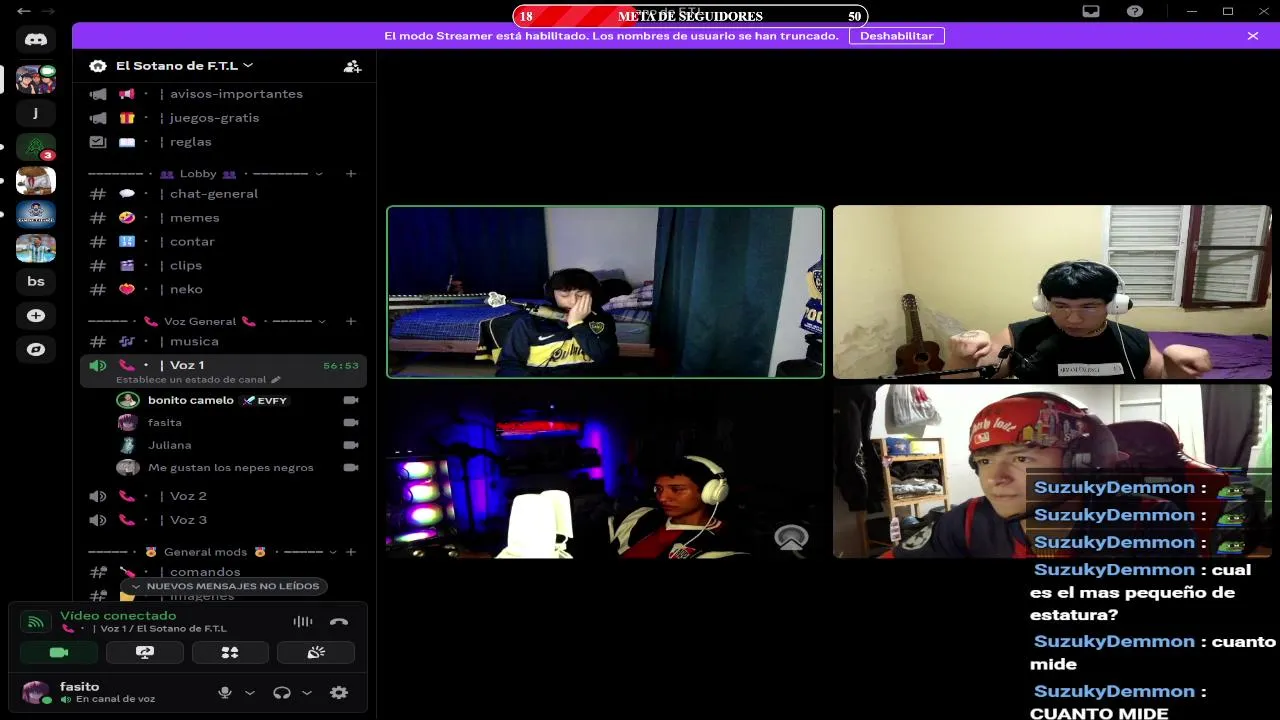This screenshot has width=1280, height=720.
Task: Add channel to Voz General category
Action: pyautogui.click(x=351, y=321)
